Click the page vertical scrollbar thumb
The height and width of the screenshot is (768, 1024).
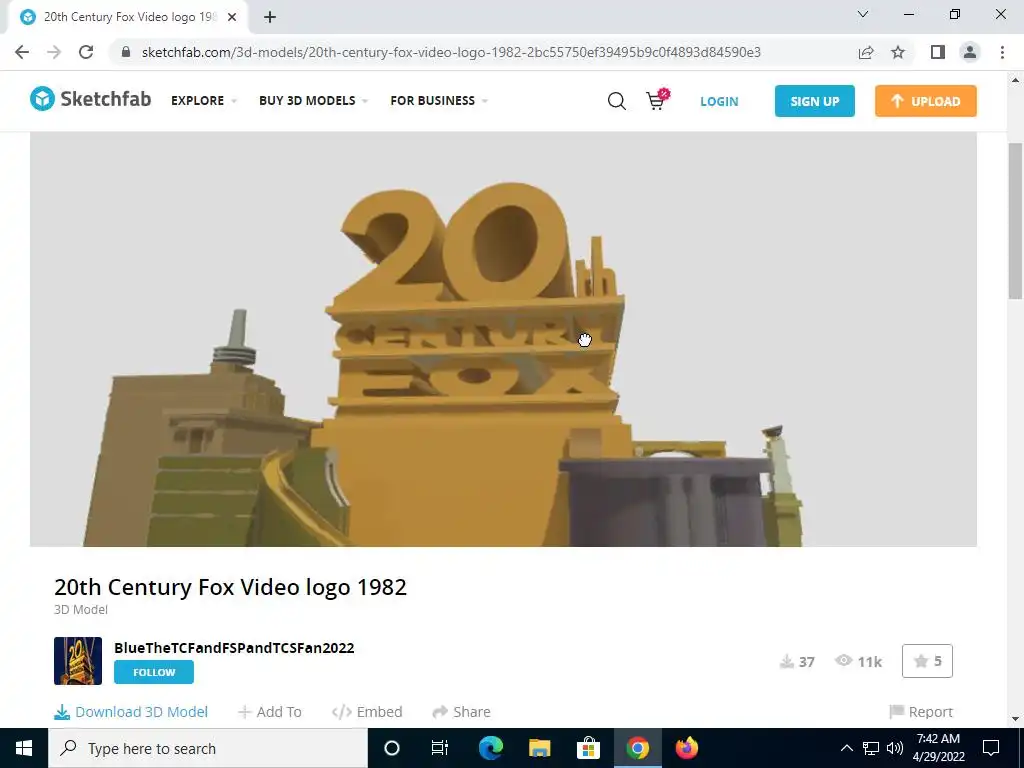[1015, 221]
